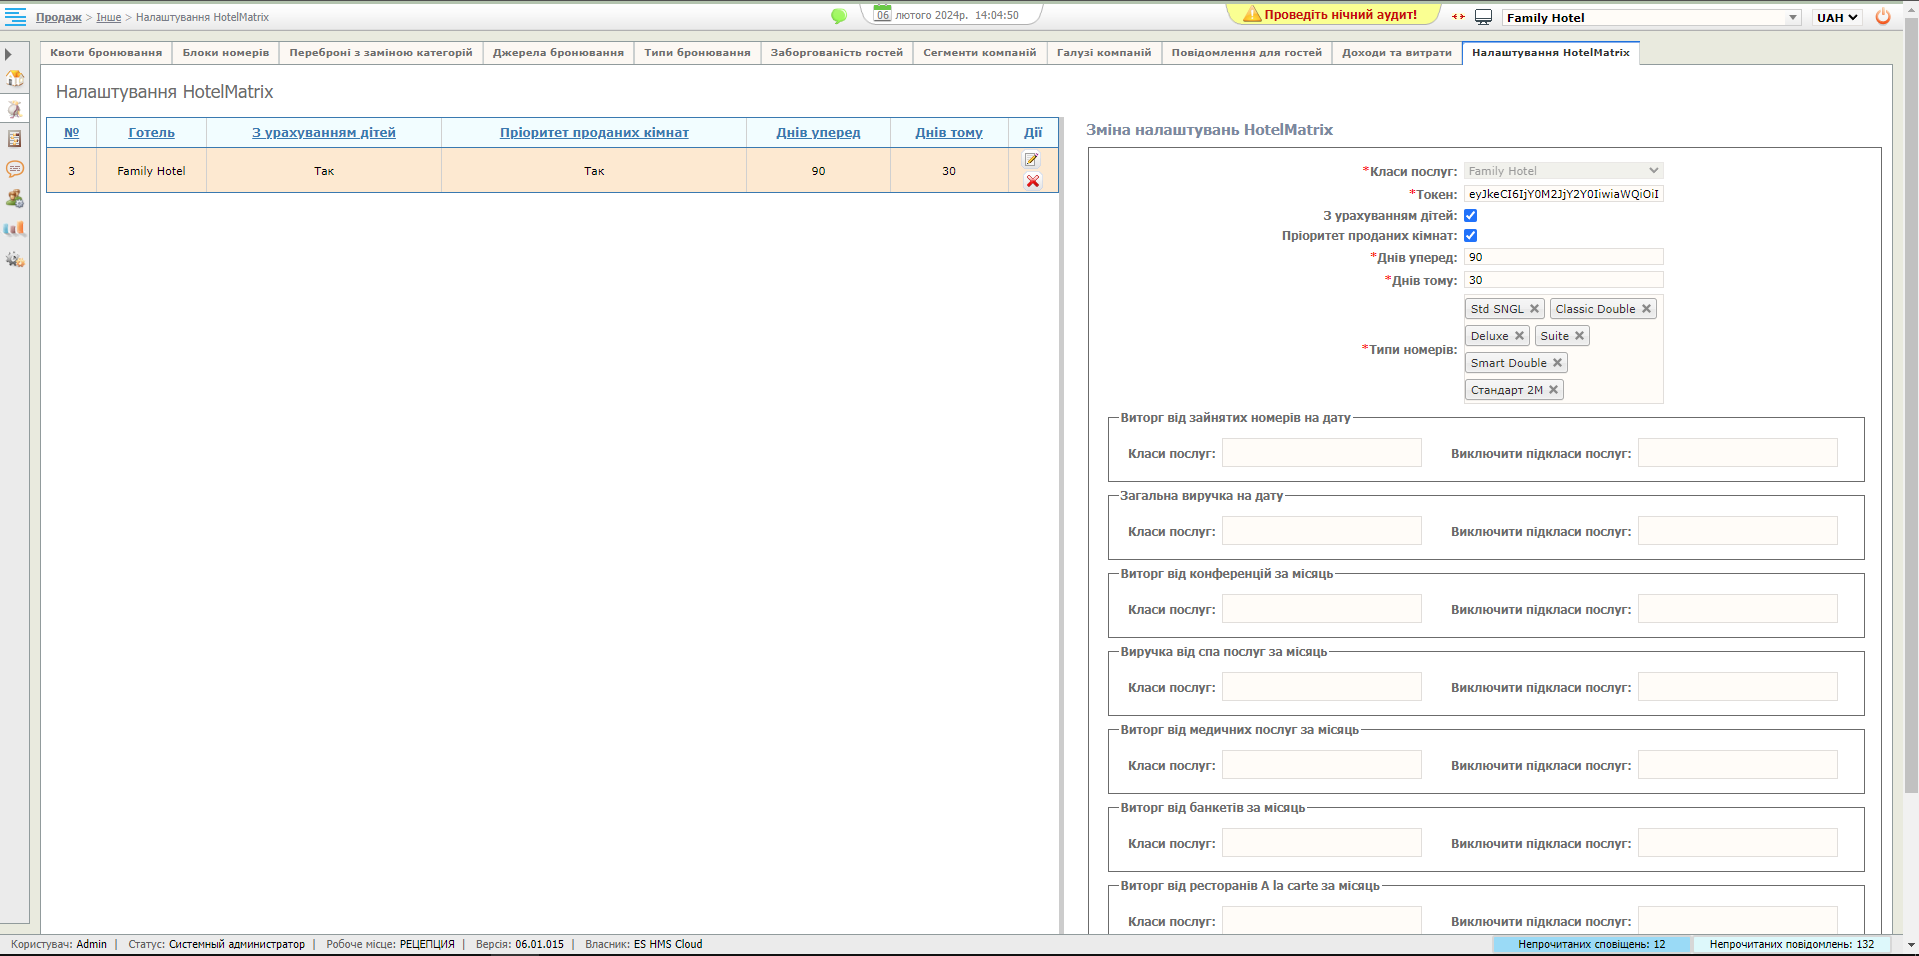The image size is (1919, 956).
Task: Switch to the 'Квоти бронювання' tab
Action: tap(106, 53)
